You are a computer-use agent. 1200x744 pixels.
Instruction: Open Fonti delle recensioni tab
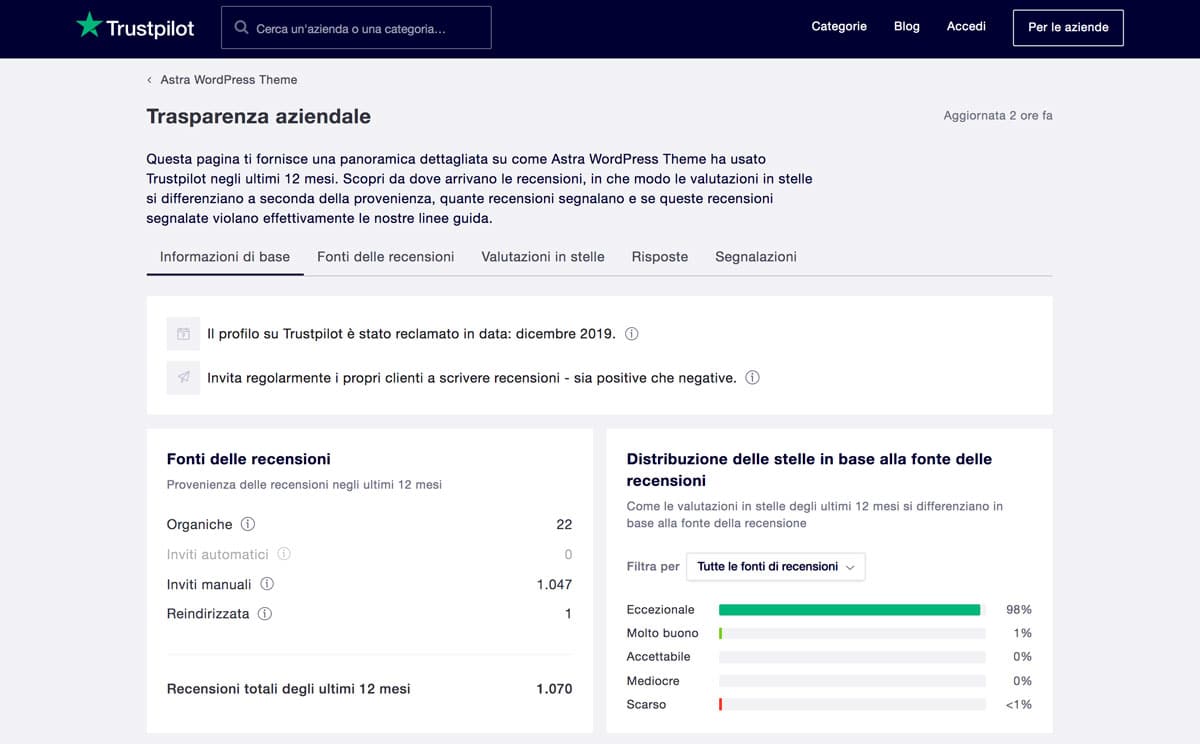[385, 257]
